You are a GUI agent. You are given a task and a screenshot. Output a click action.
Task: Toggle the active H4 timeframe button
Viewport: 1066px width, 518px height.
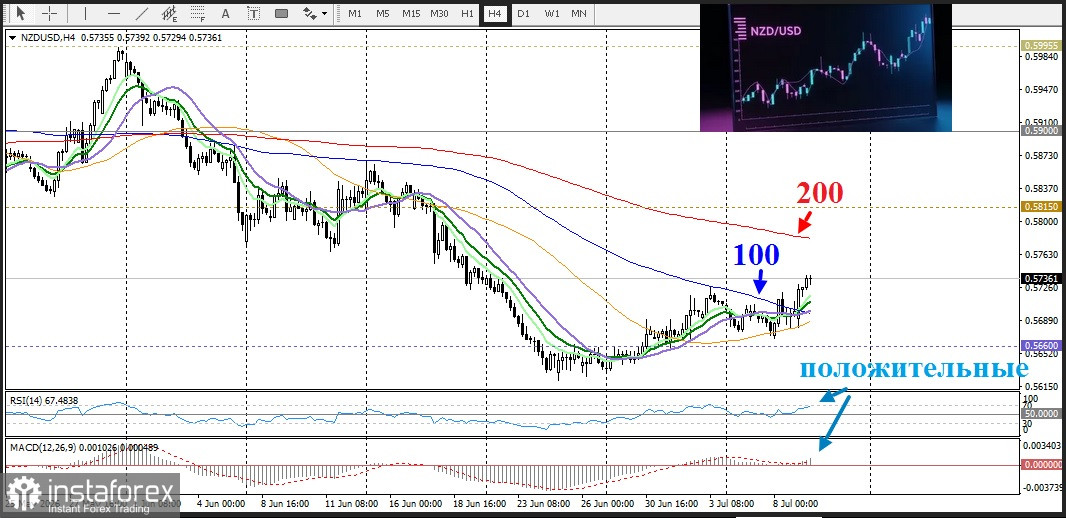click(x=495, y=13)
